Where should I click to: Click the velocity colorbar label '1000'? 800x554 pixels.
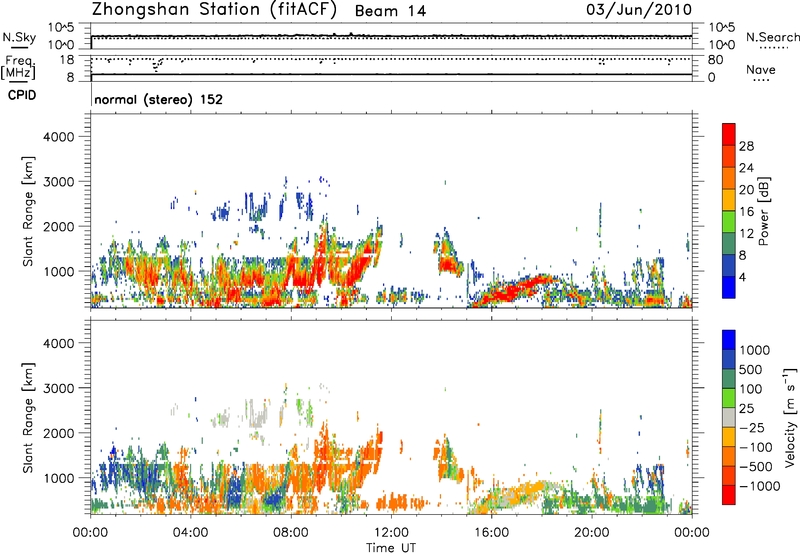click(x=755, y=350)
